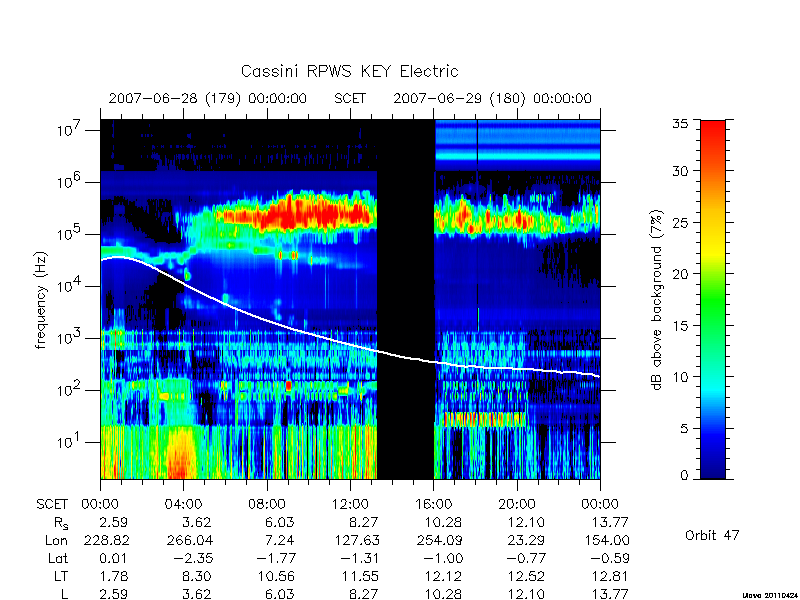The width and height of the screenshot is (800, 600).
Task: Click the "dB above background (7%)" label
Action: point(657,300)
